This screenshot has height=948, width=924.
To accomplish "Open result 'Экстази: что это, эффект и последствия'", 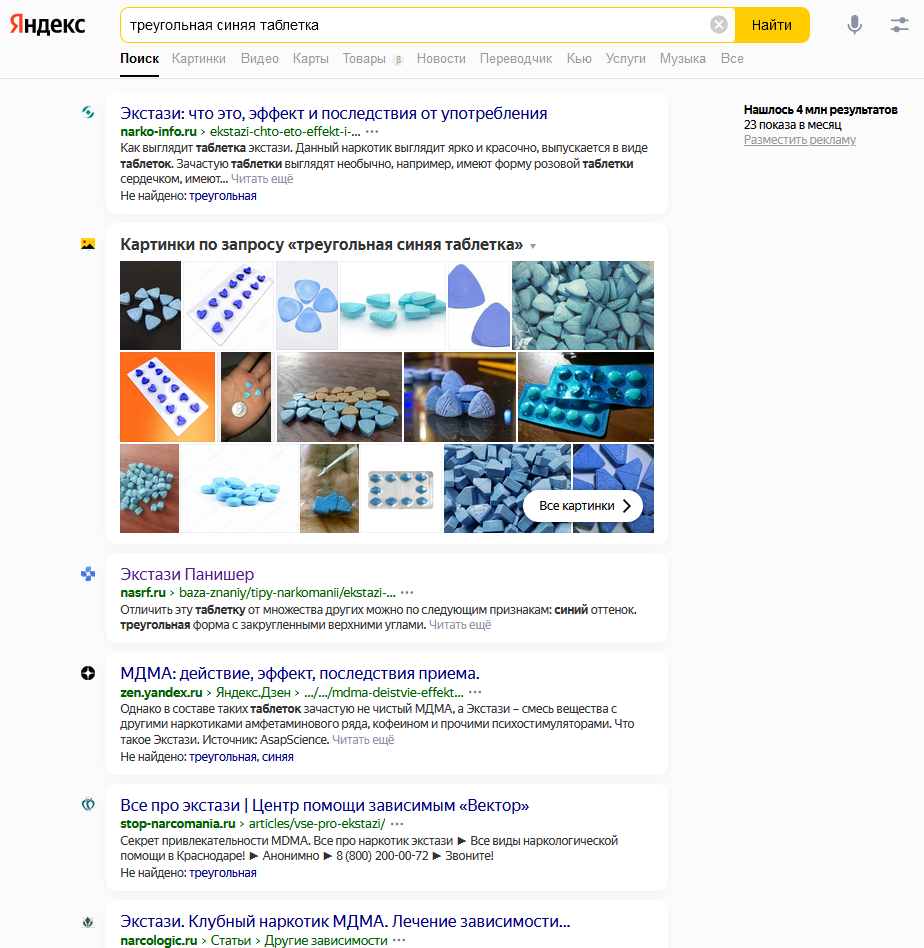I will pyautogui.click(x=333, y=113).
